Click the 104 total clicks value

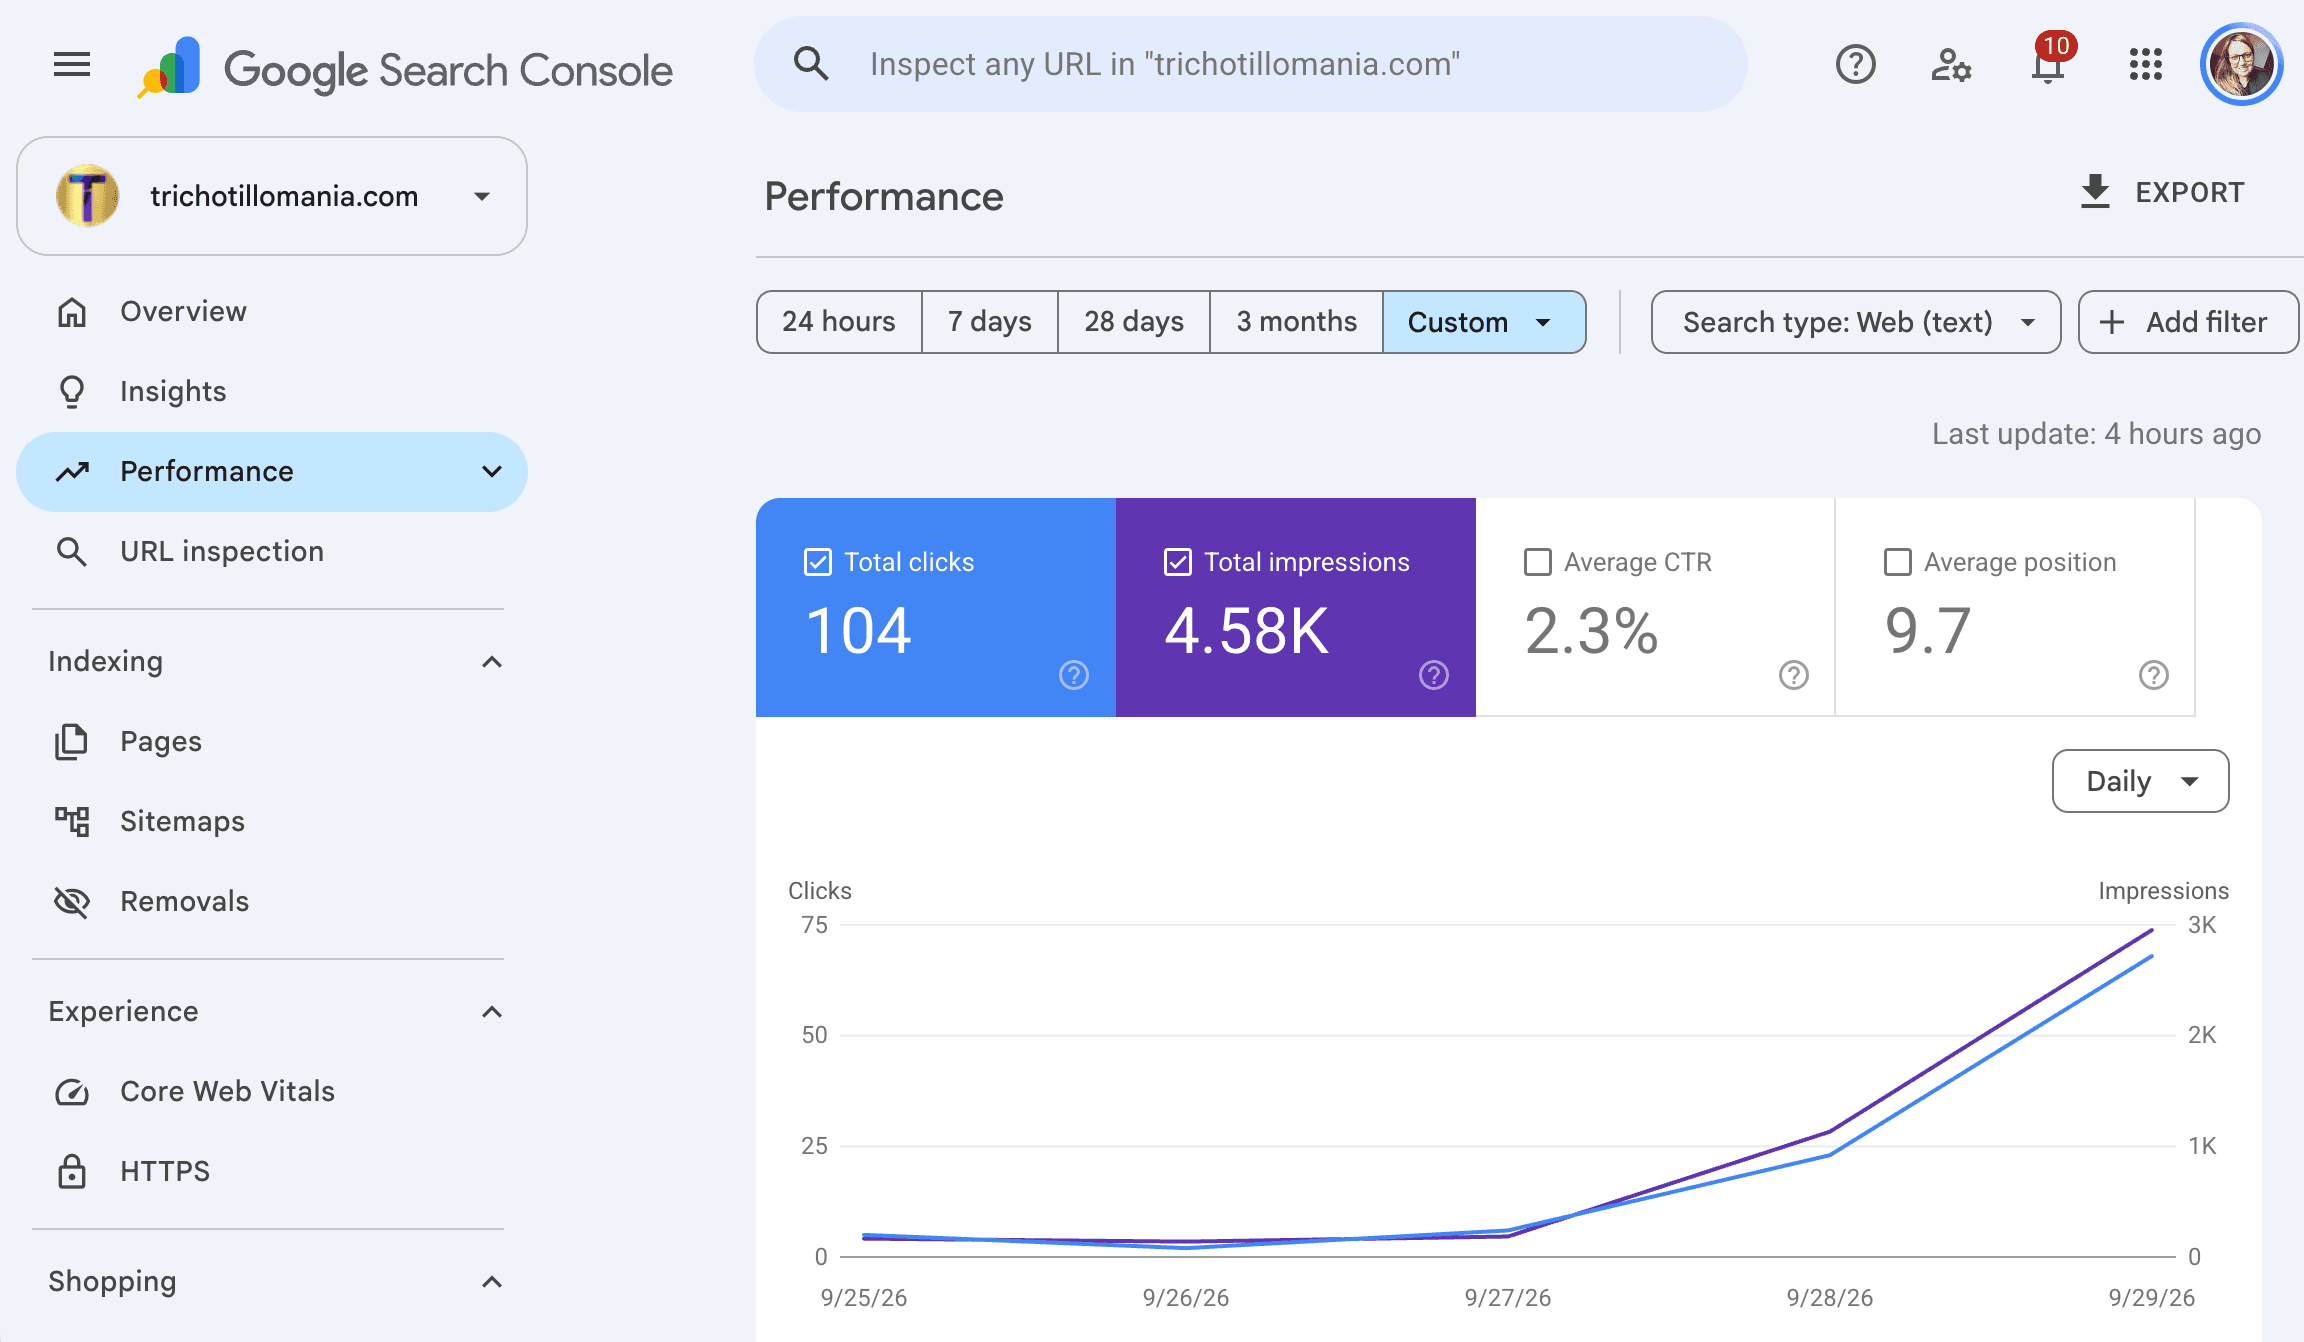858,632
